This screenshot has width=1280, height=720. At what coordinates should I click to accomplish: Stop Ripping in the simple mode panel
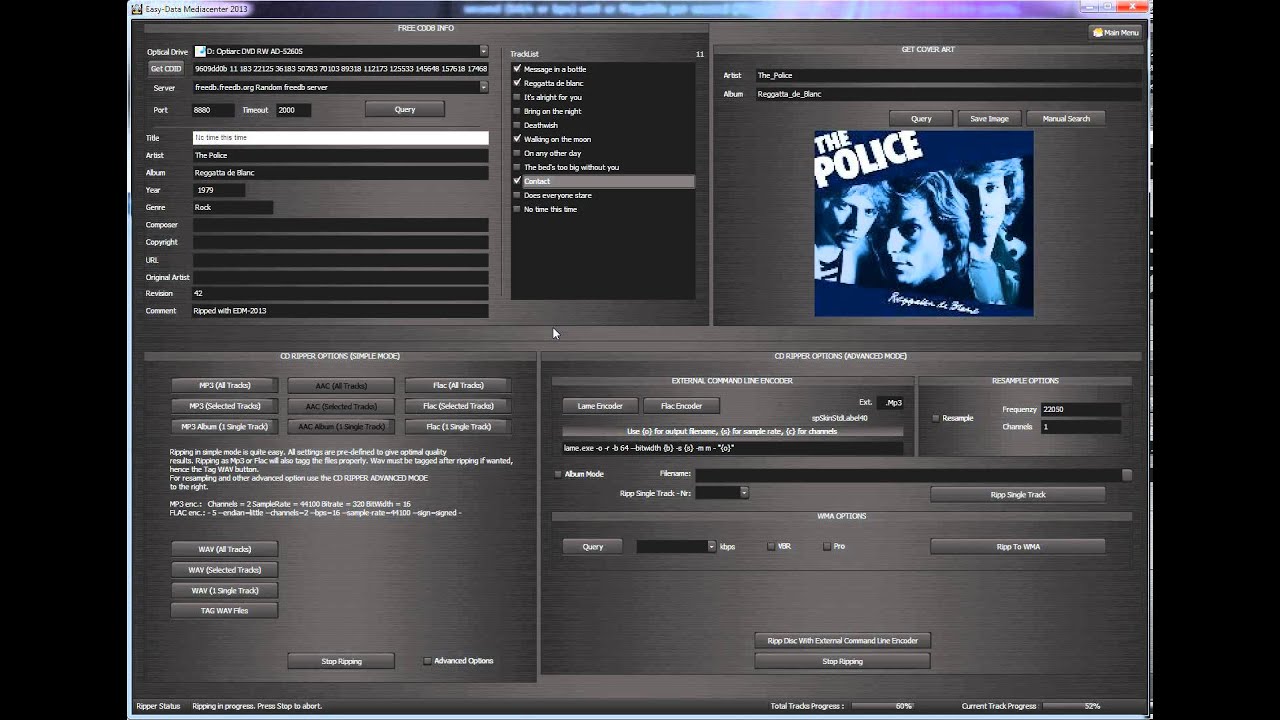(341, 661)
